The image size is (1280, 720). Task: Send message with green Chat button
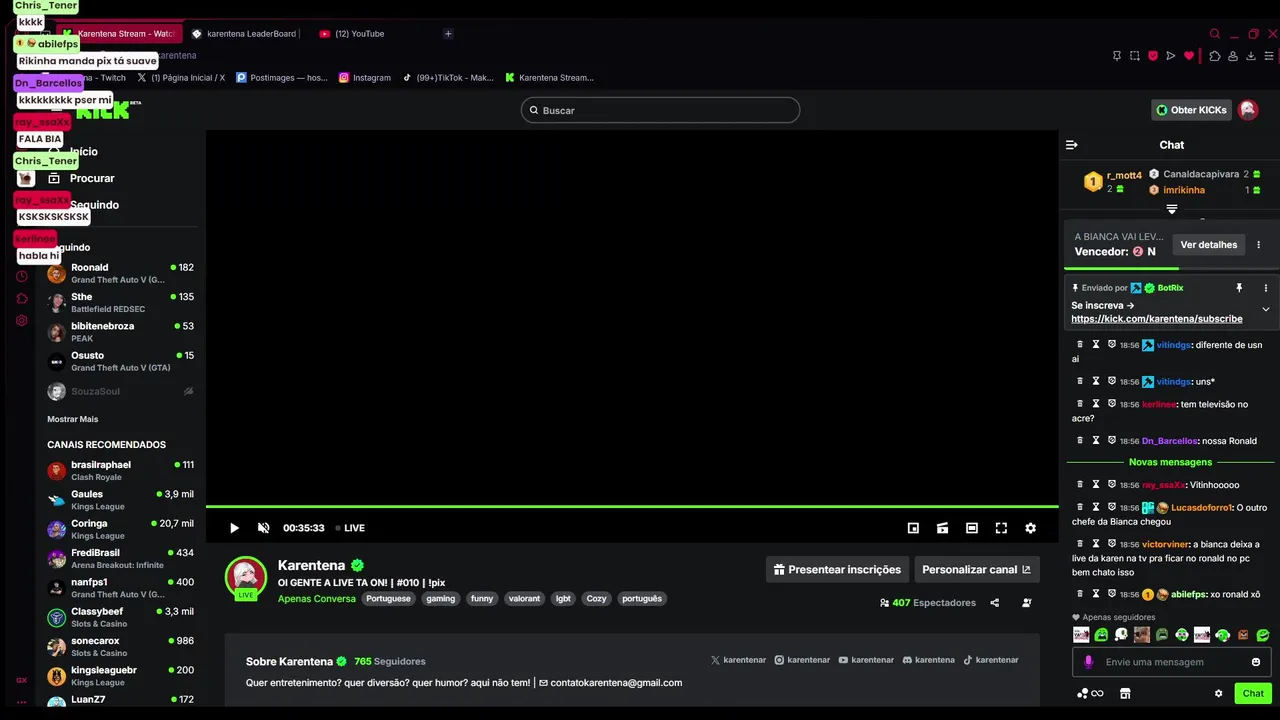[1253, 693]
